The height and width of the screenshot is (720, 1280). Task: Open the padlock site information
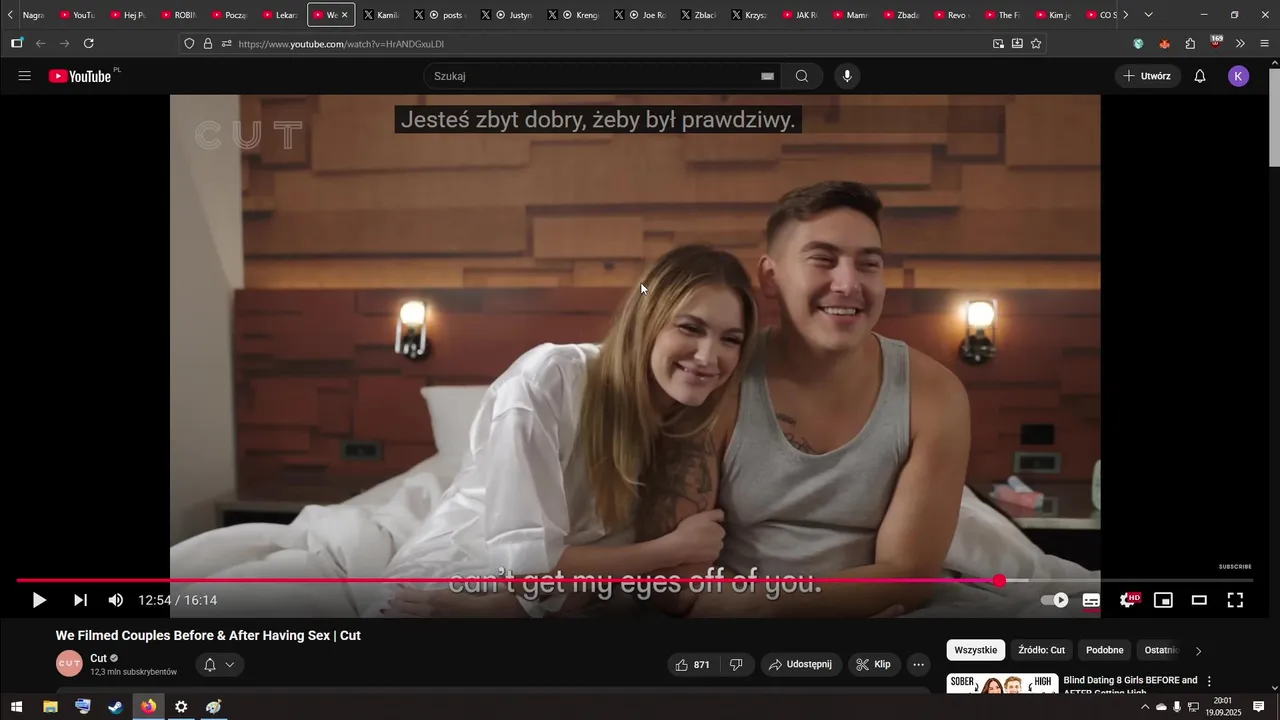(x=208, y=43)
